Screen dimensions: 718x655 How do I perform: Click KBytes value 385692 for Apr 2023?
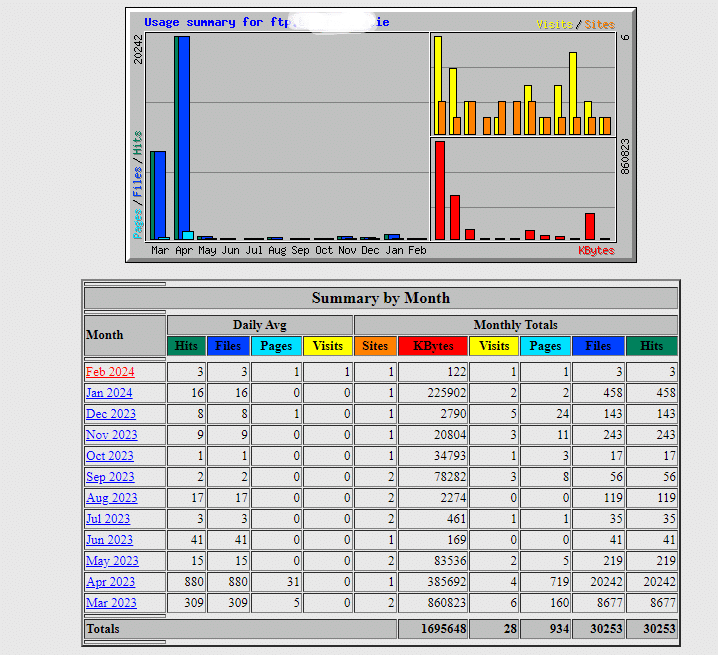point(446,582)
